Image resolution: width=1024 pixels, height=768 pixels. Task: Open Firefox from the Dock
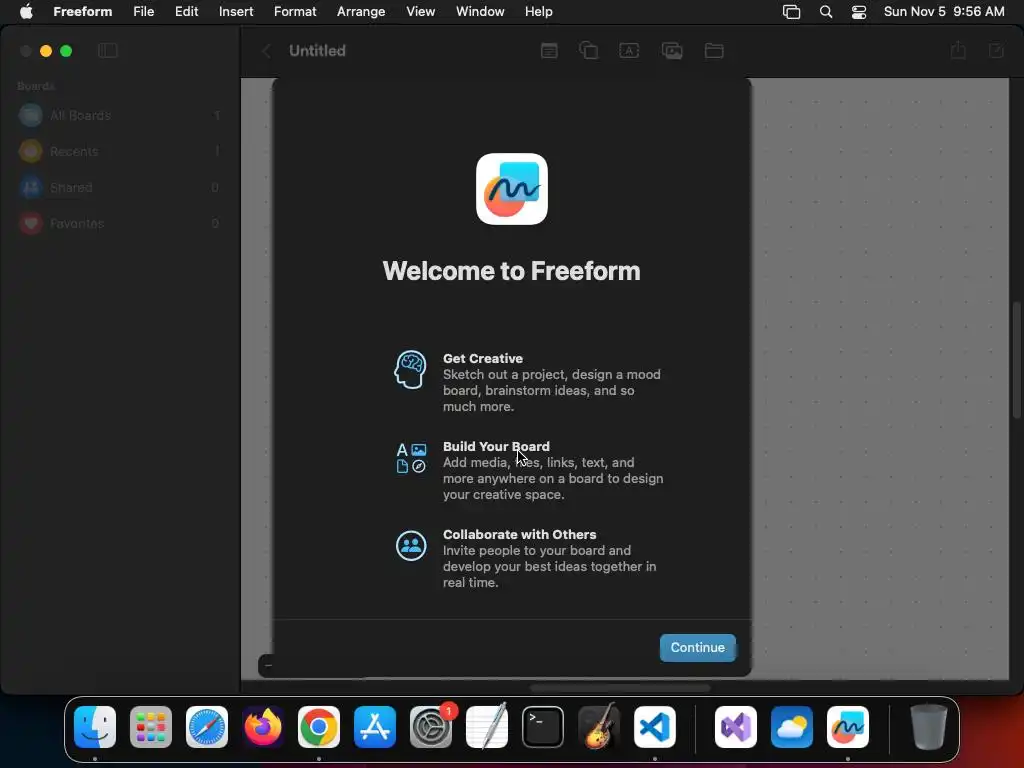(263, 727)
